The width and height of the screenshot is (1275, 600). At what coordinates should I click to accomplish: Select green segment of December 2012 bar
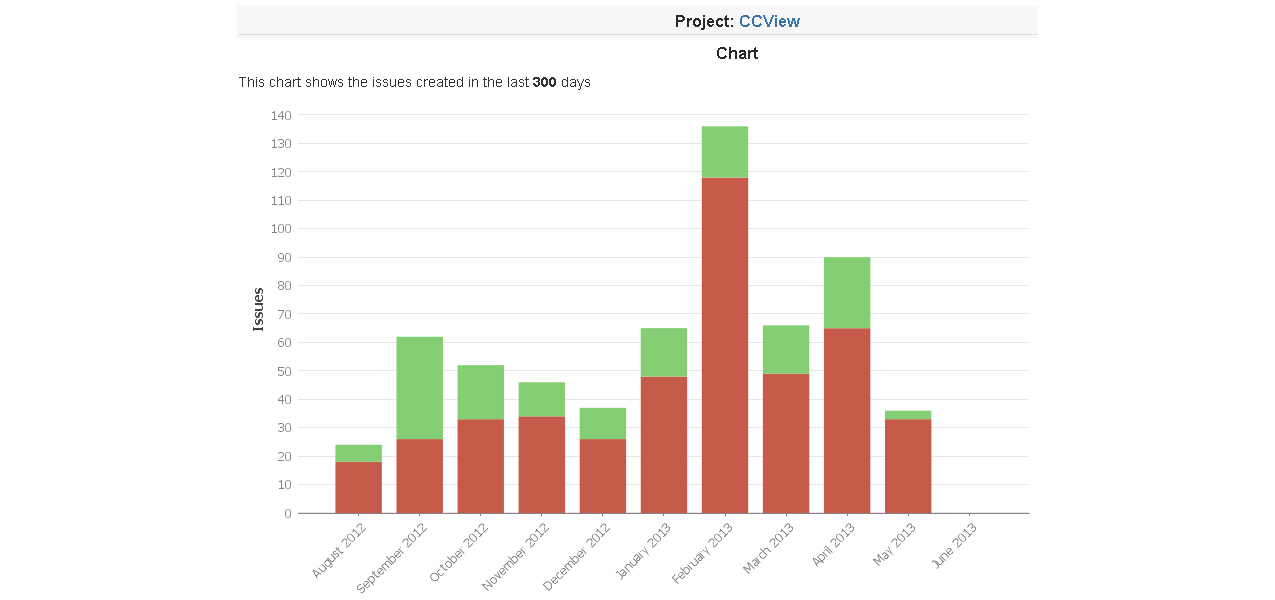(602, 423)
